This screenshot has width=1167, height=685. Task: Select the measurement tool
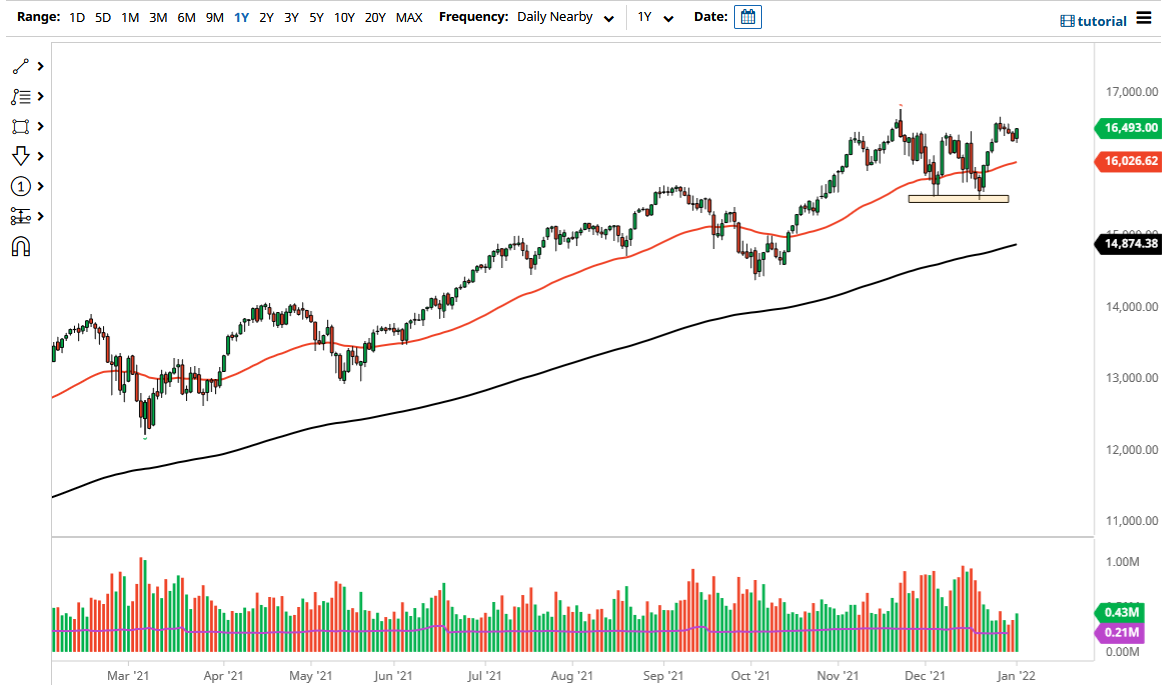21,216
